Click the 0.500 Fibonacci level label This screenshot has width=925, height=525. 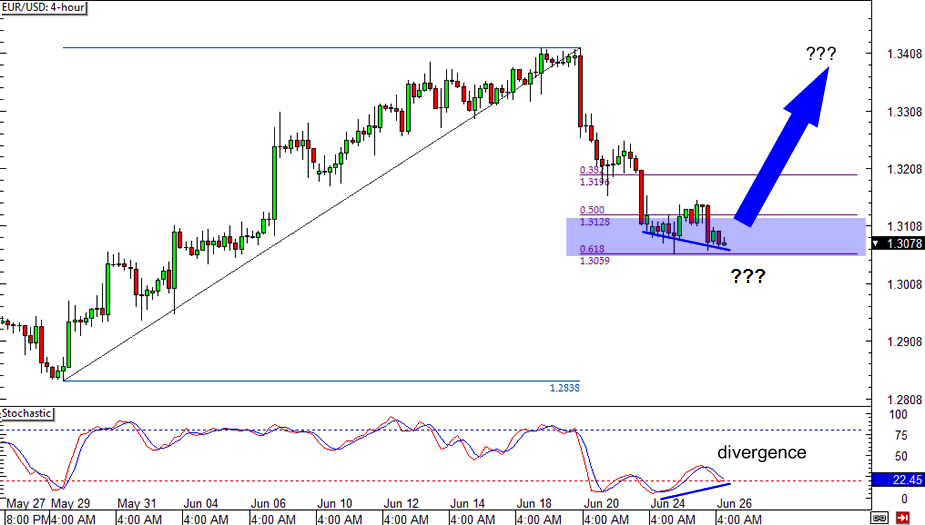592,210
